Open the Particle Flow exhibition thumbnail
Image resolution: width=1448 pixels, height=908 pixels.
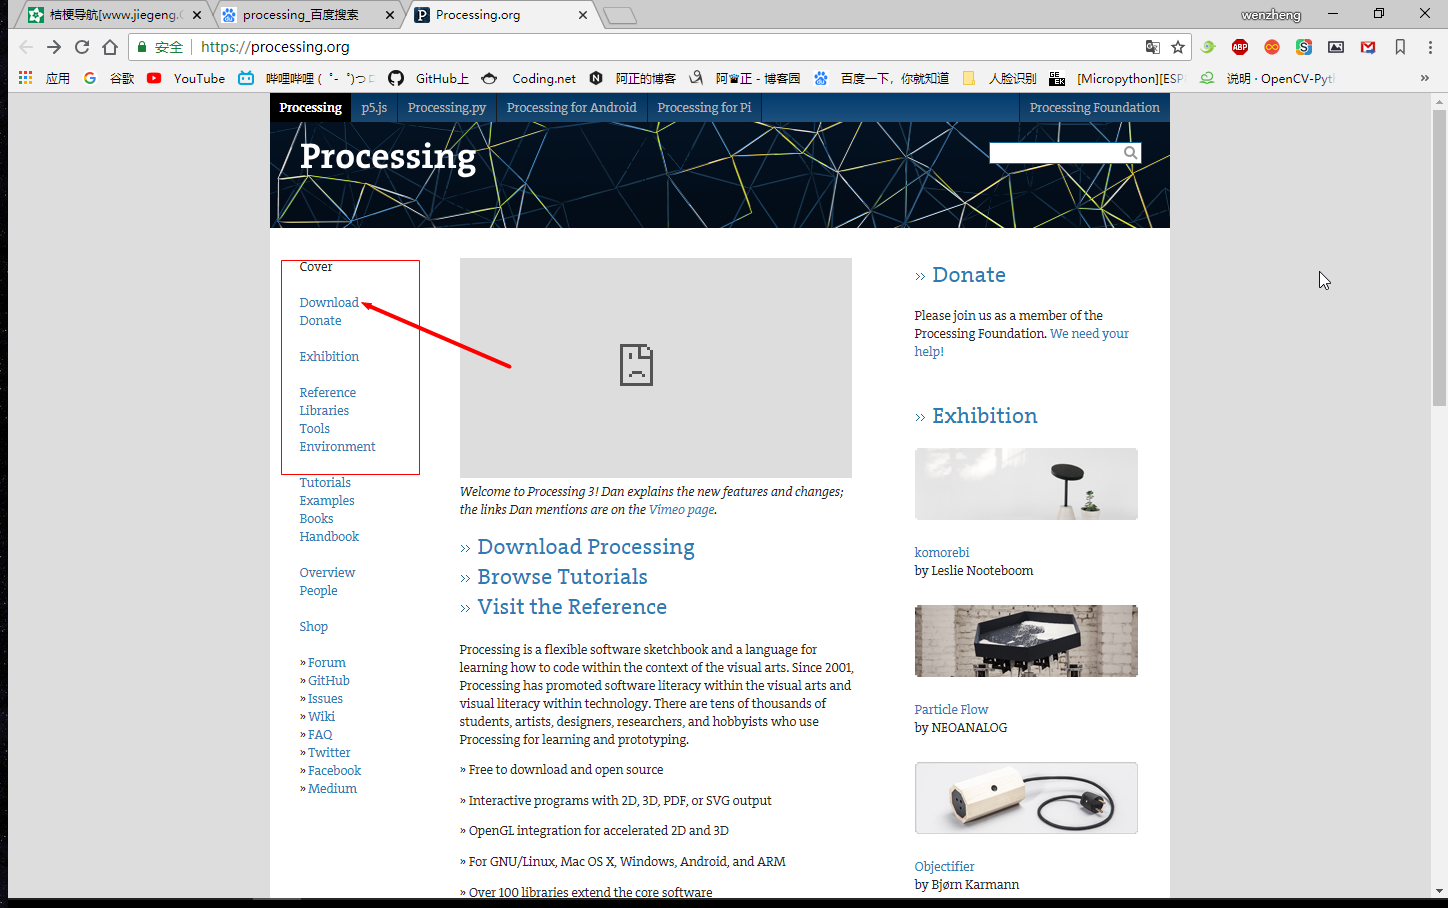[1026, 641]
